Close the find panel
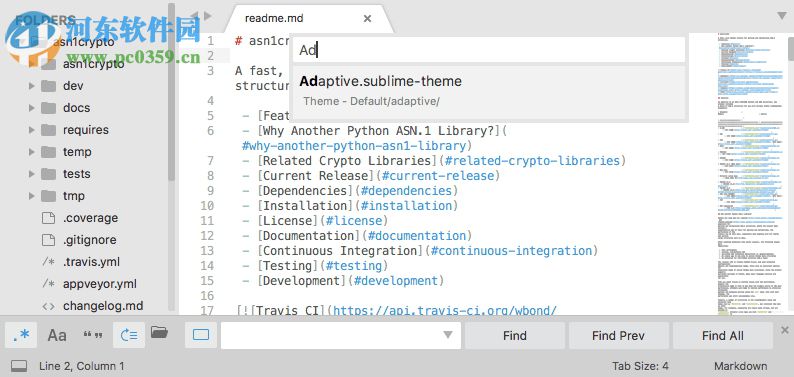Image resolution: width=794 pixels, height=377 pixels. (x=784, y=330)
